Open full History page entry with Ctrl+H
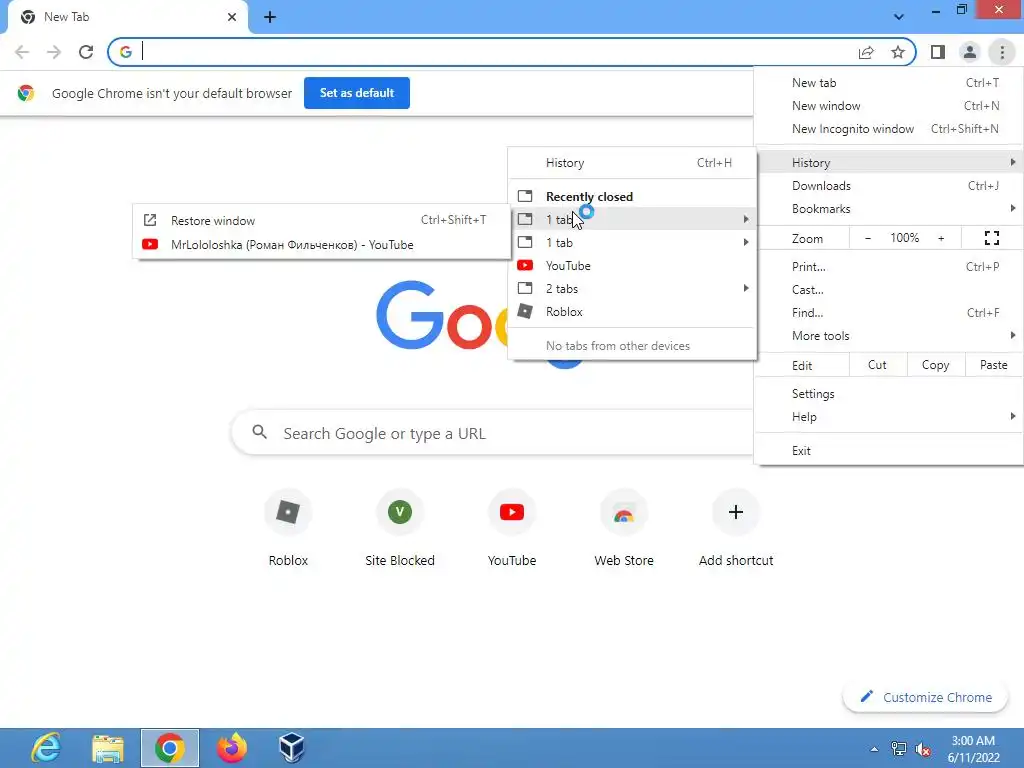This screenshot has height=768, width=1024. pos(632,163)
